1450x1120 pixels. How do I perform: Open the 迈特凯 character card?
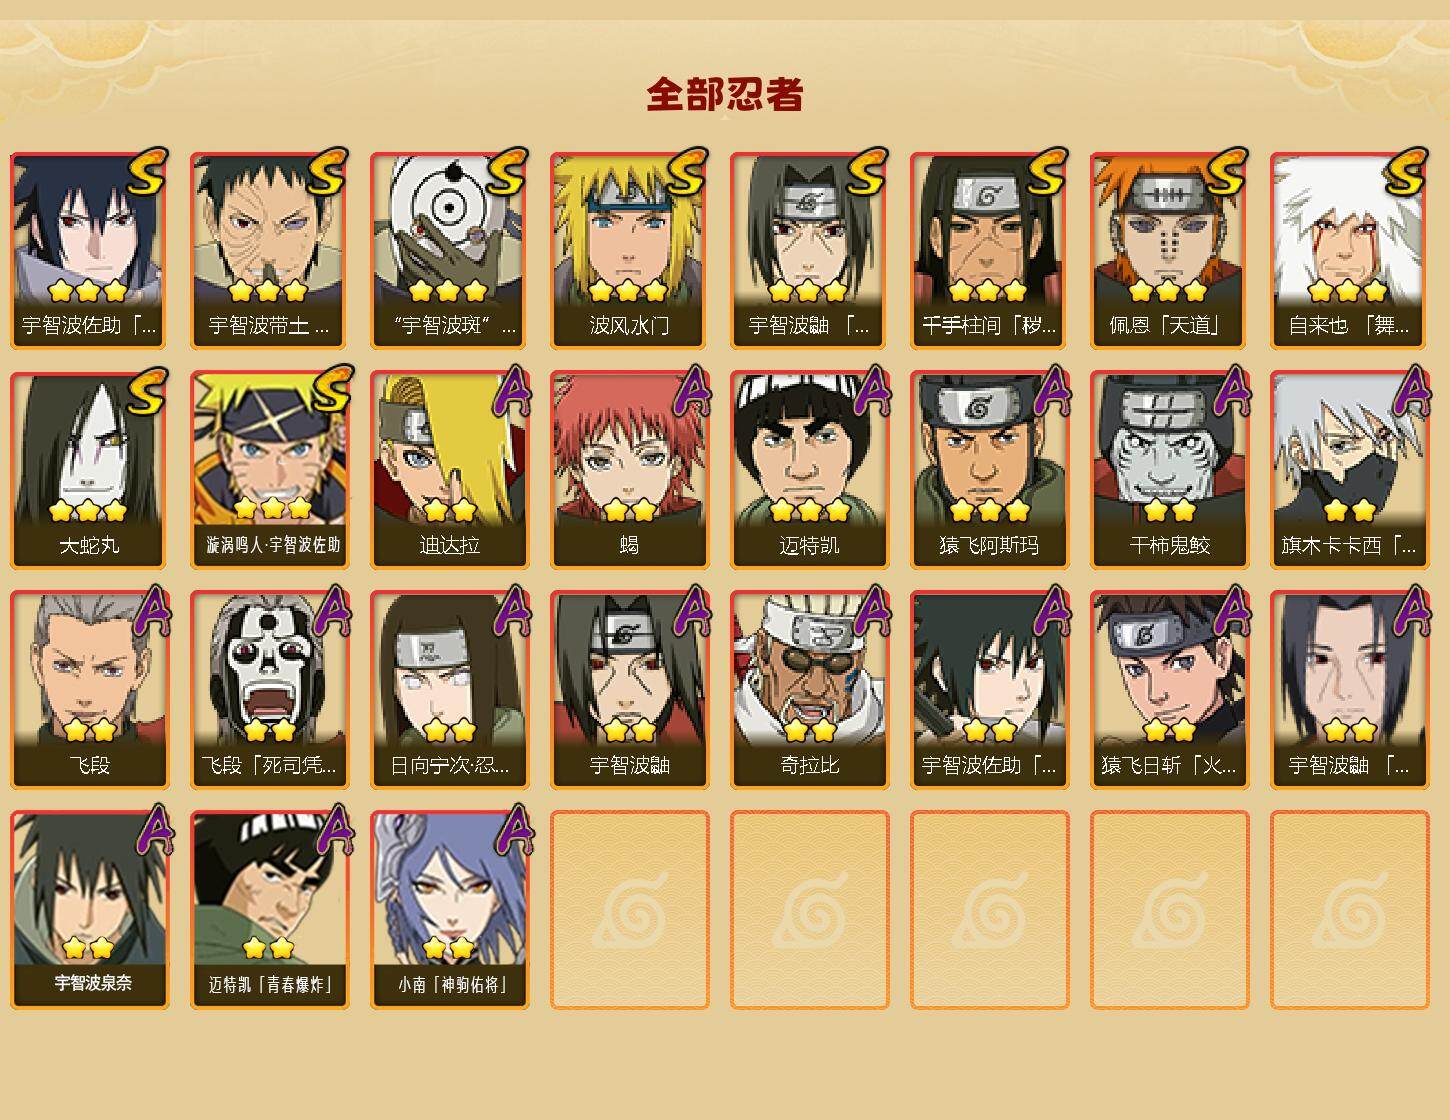pyautogui.click(x=809, y=470)
